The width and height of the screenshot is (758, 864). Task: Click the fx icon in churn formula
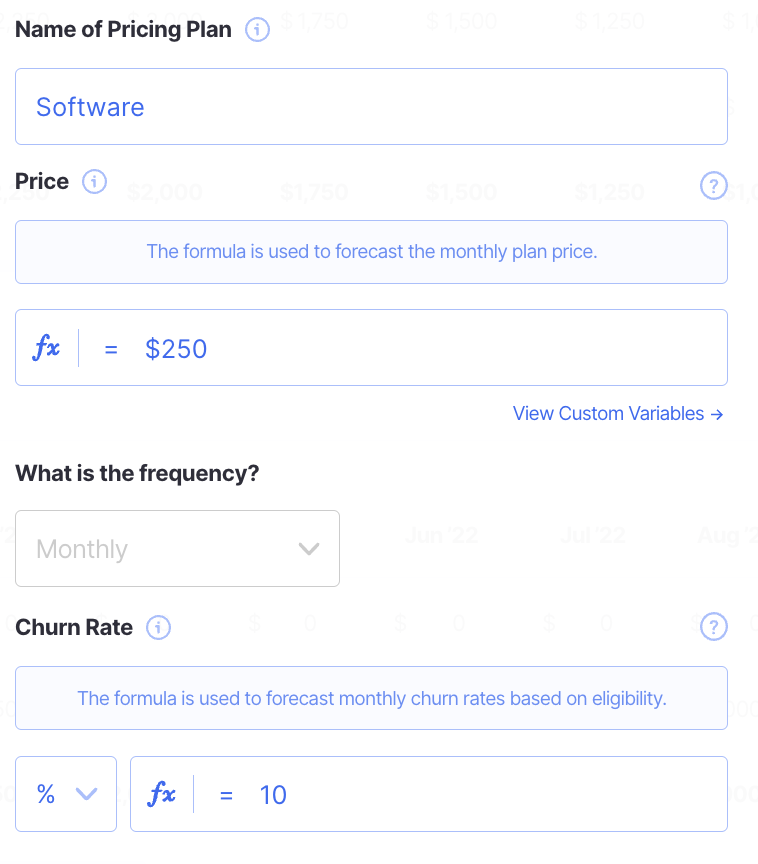[x=162, y=795]
